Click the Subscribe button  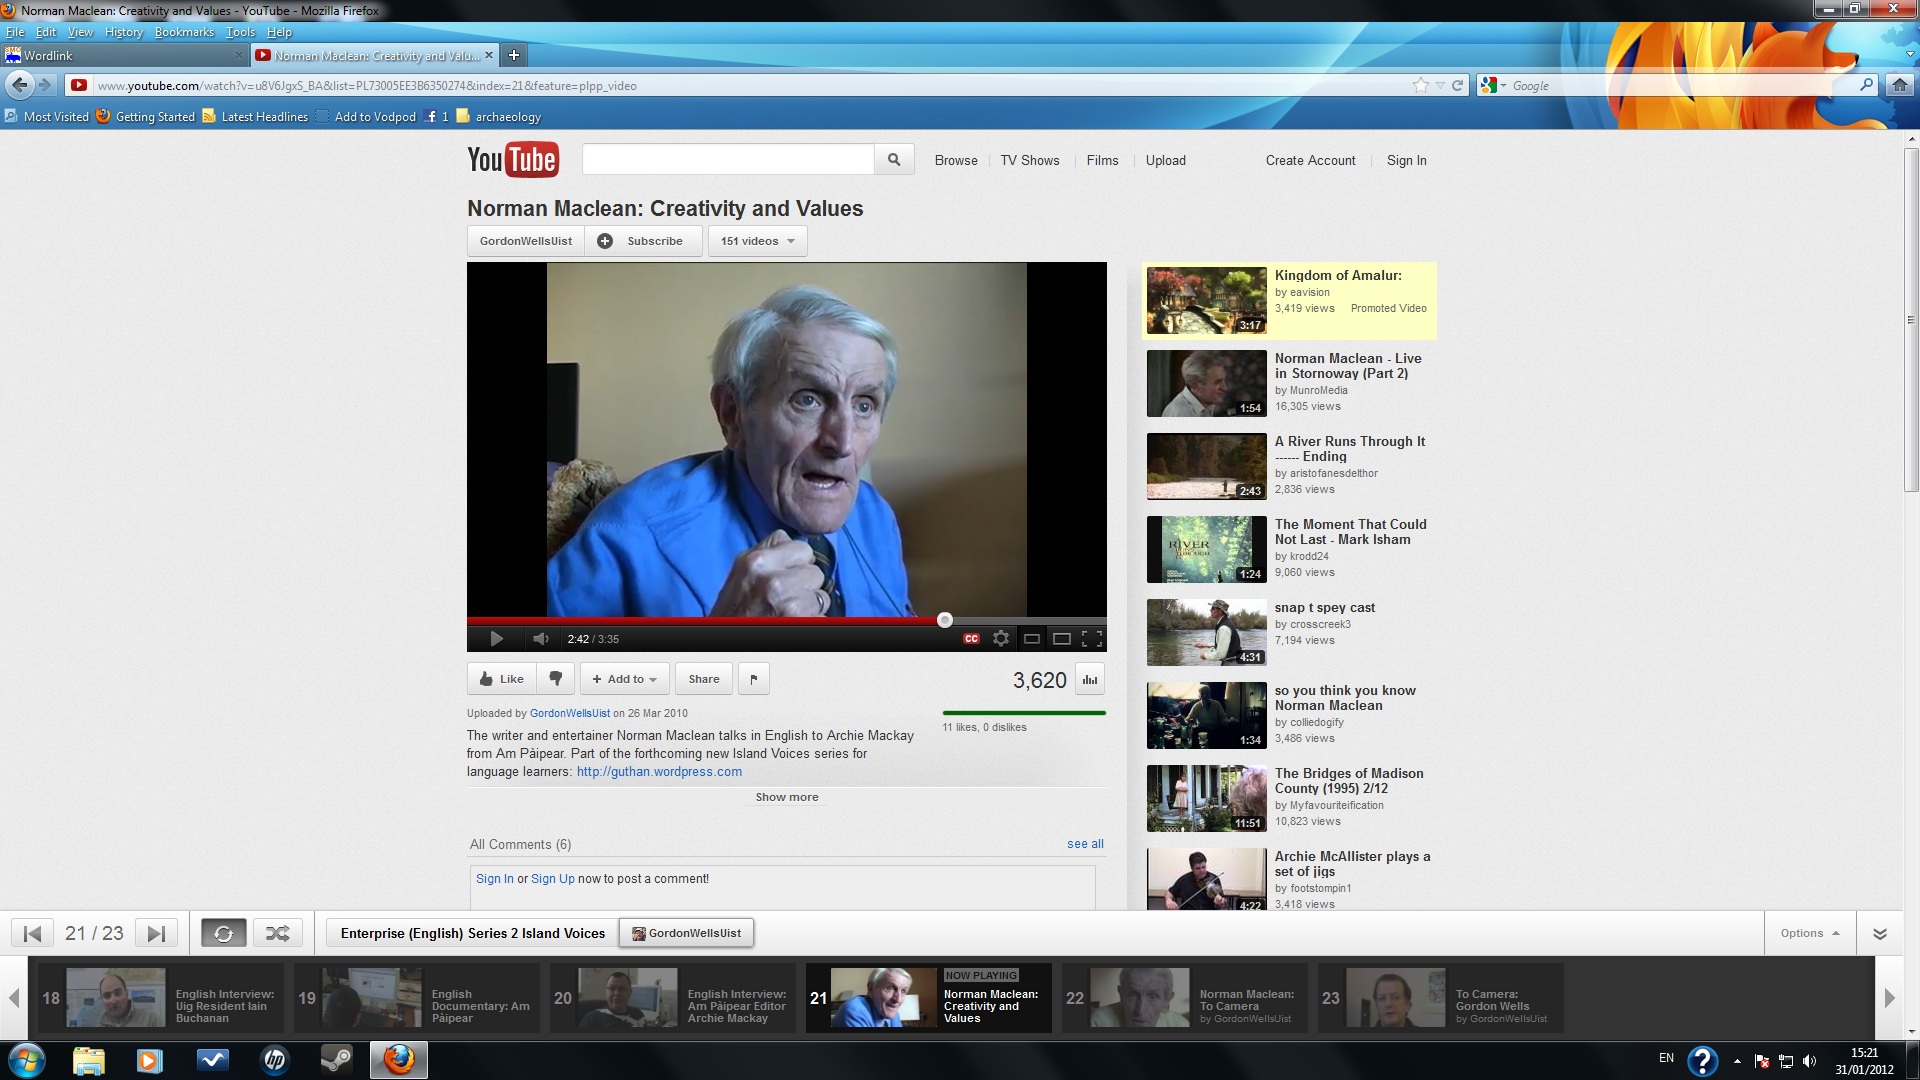[x=642, y=241]
